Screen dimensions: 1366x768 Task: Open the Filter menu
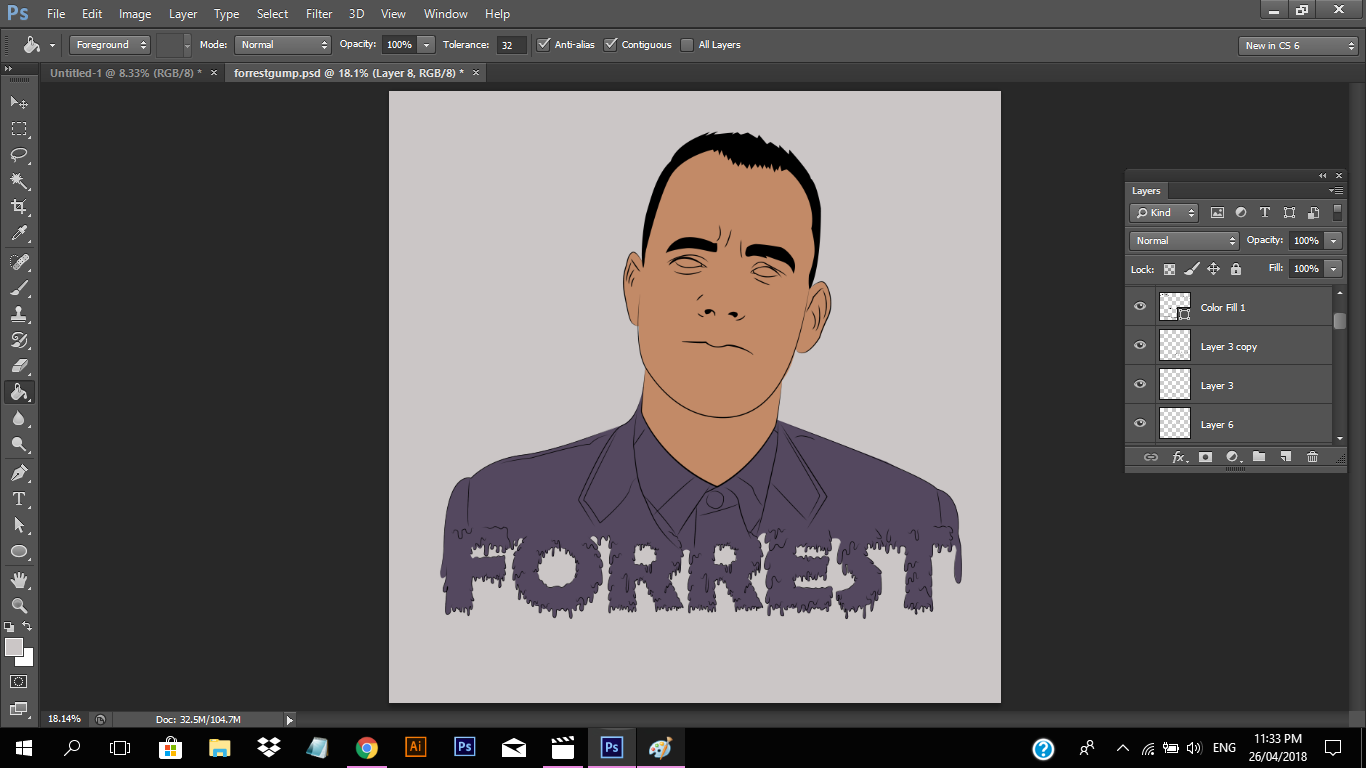(x=319, y=14)
